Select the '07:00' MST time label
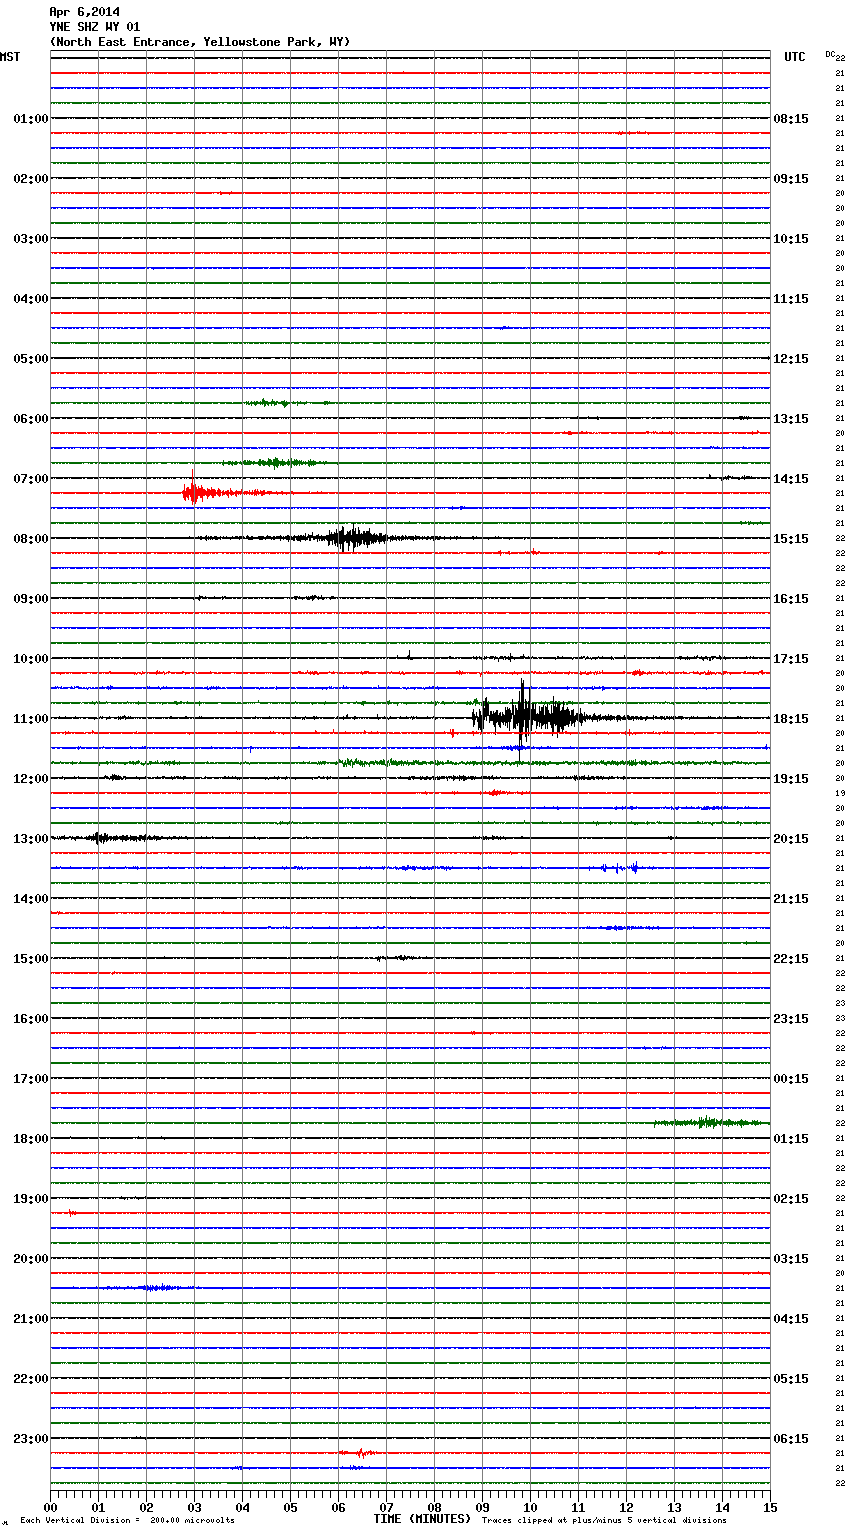Viewport: 850px width, 1534px height. [31, 479]
